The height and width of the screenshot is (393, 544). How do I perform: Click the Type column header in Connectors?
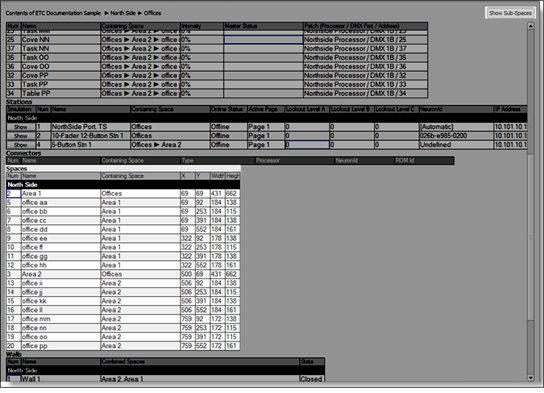(x=218, y=161)
